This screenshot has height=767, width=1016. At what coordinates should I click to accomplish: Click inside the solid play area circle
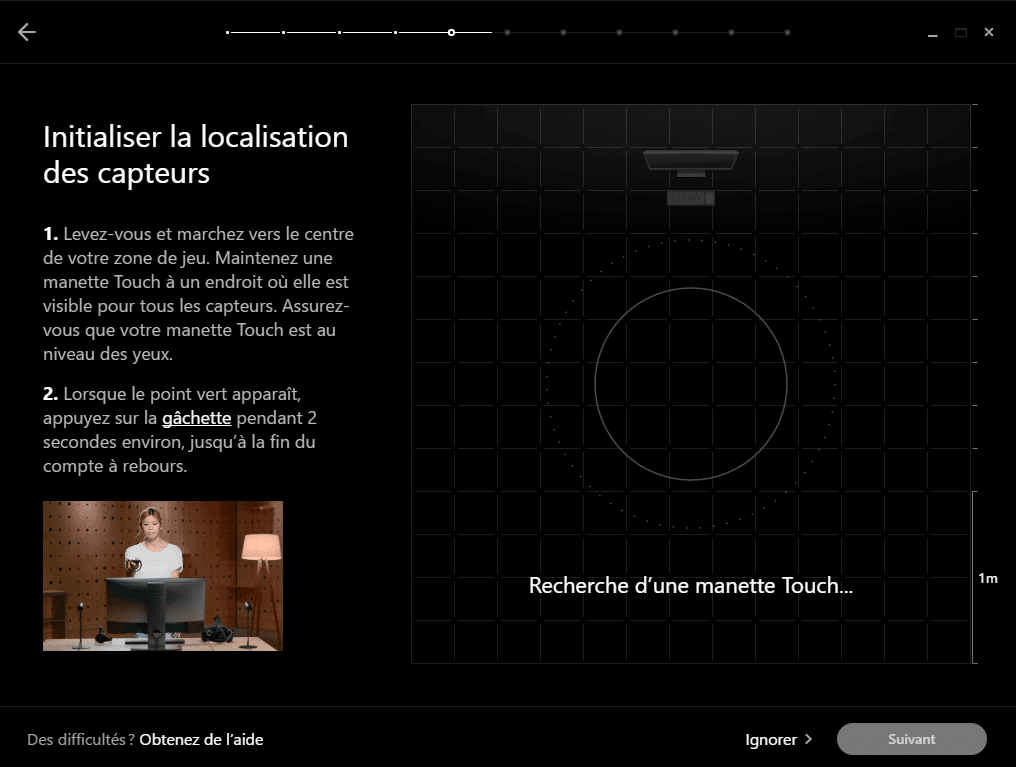tap(690, 384)
